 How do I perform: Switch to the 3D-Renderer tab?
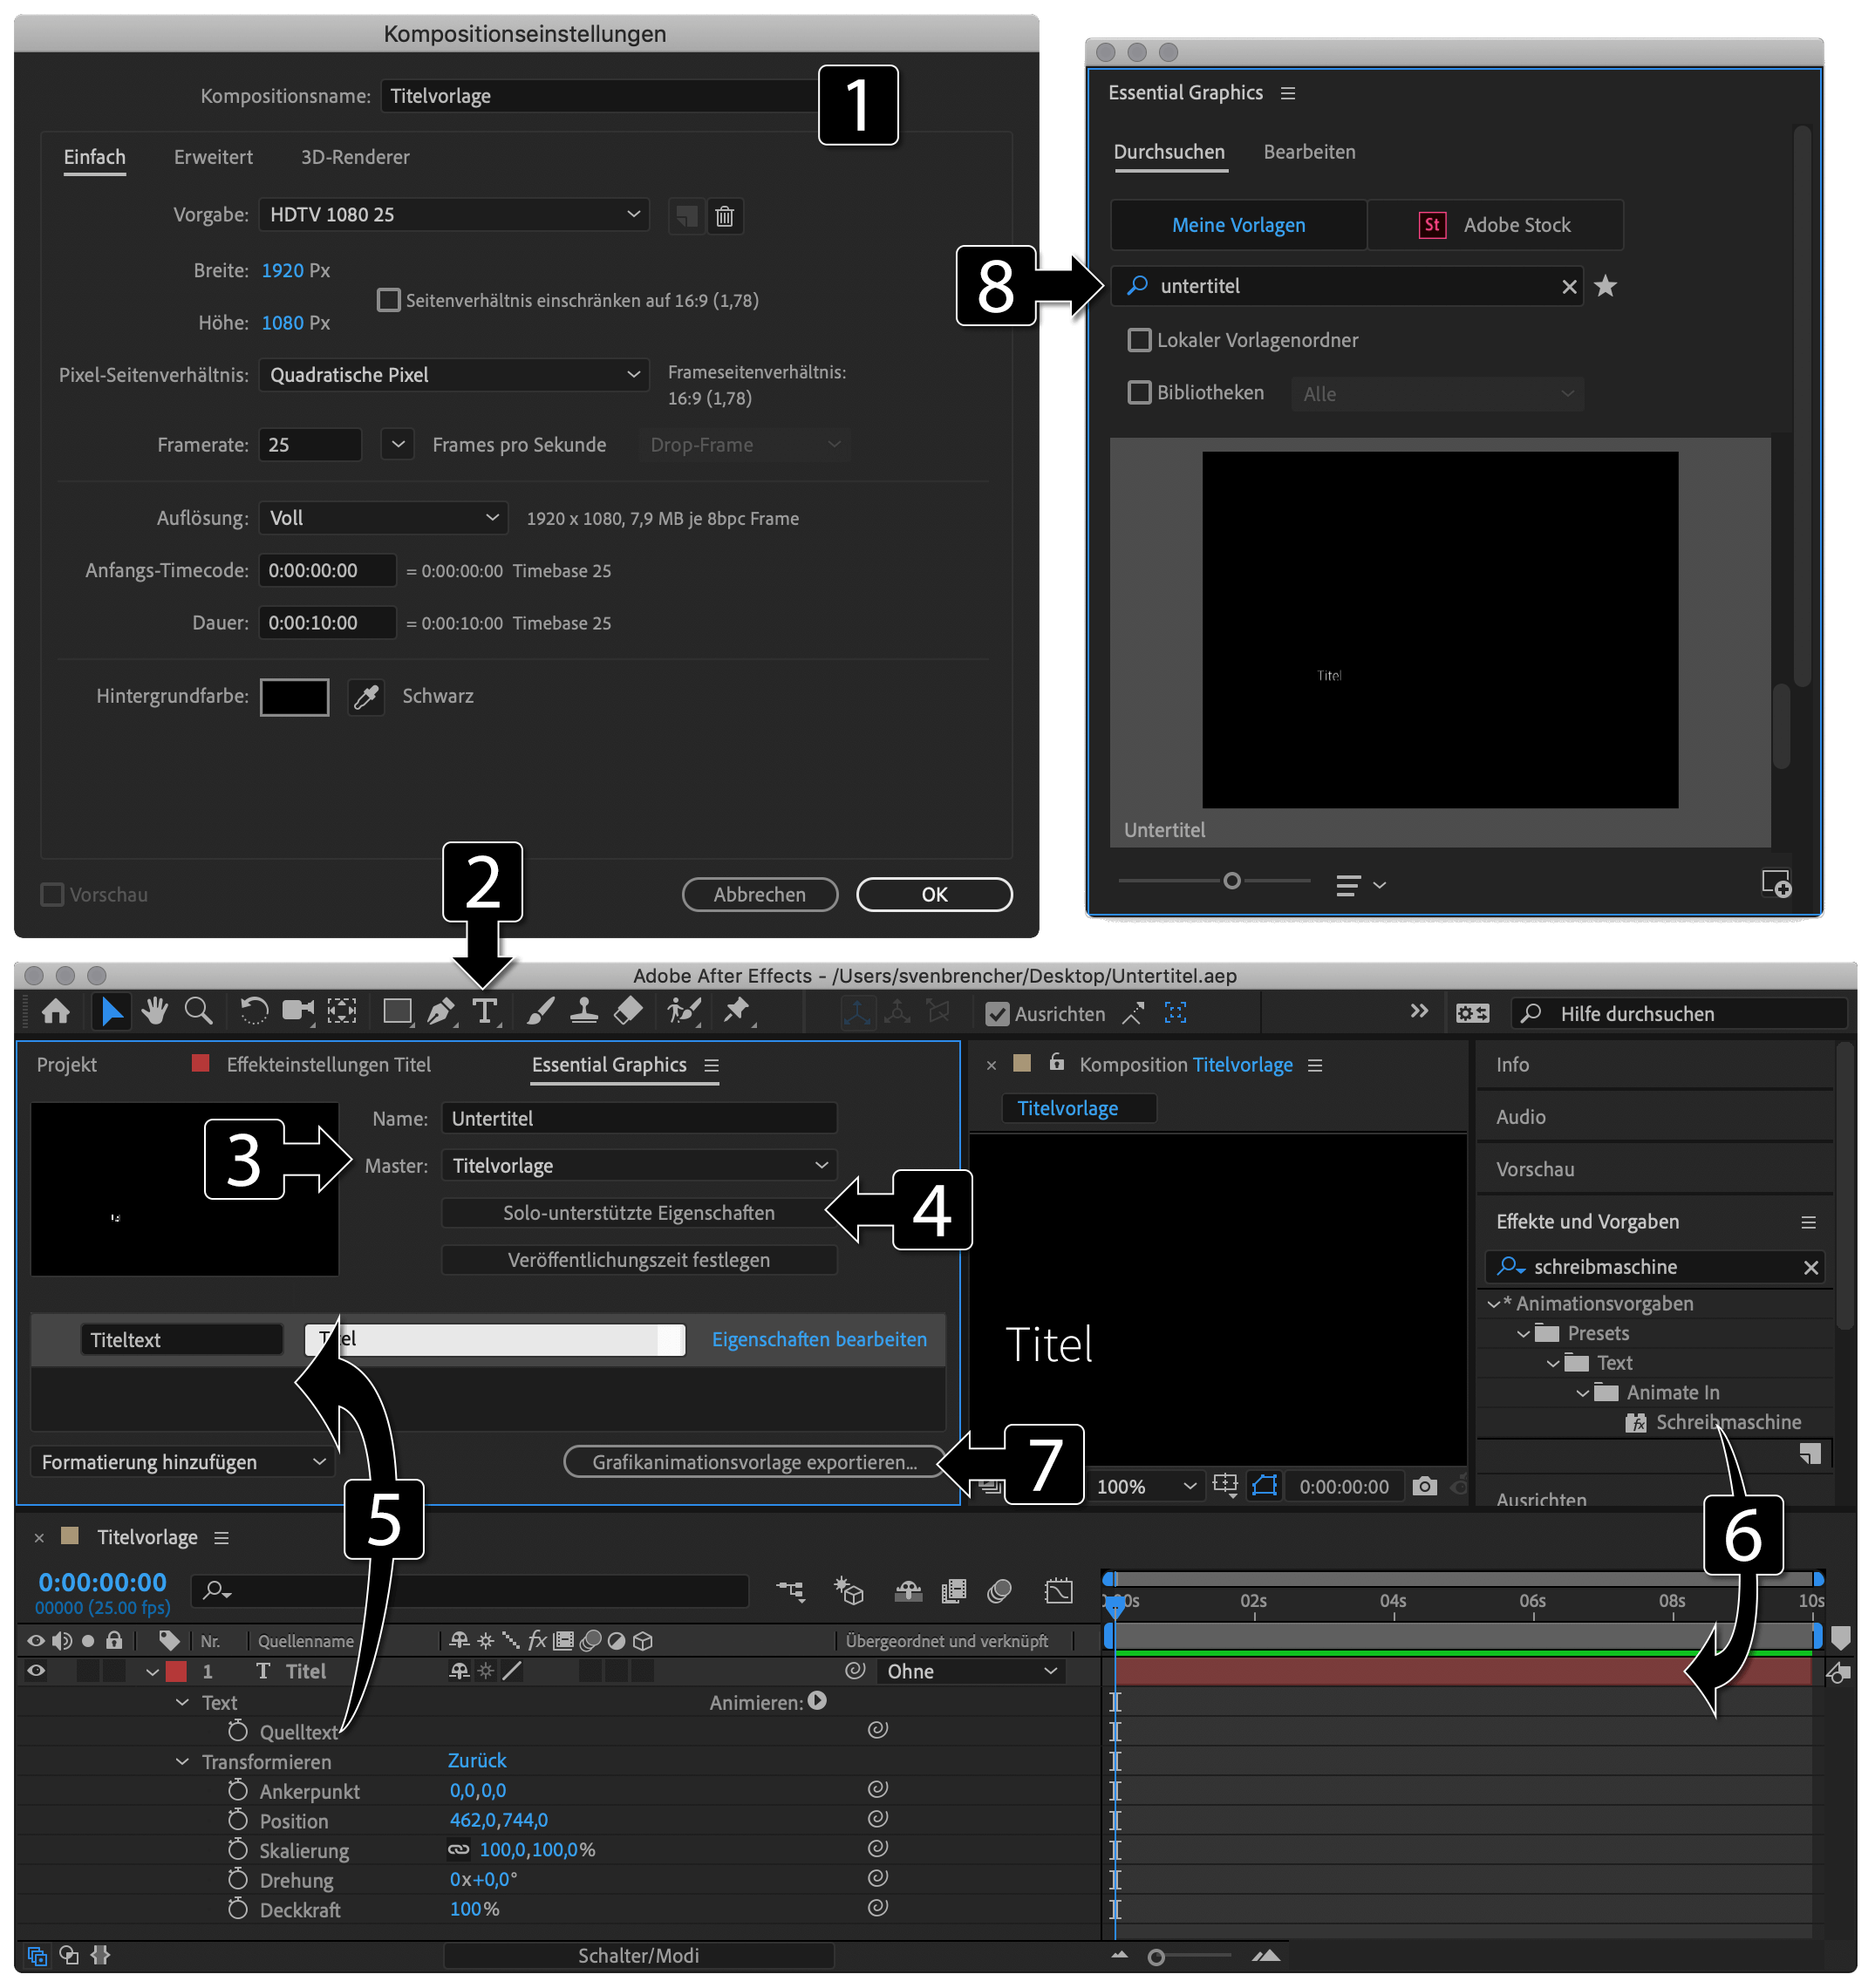[355, 157]
